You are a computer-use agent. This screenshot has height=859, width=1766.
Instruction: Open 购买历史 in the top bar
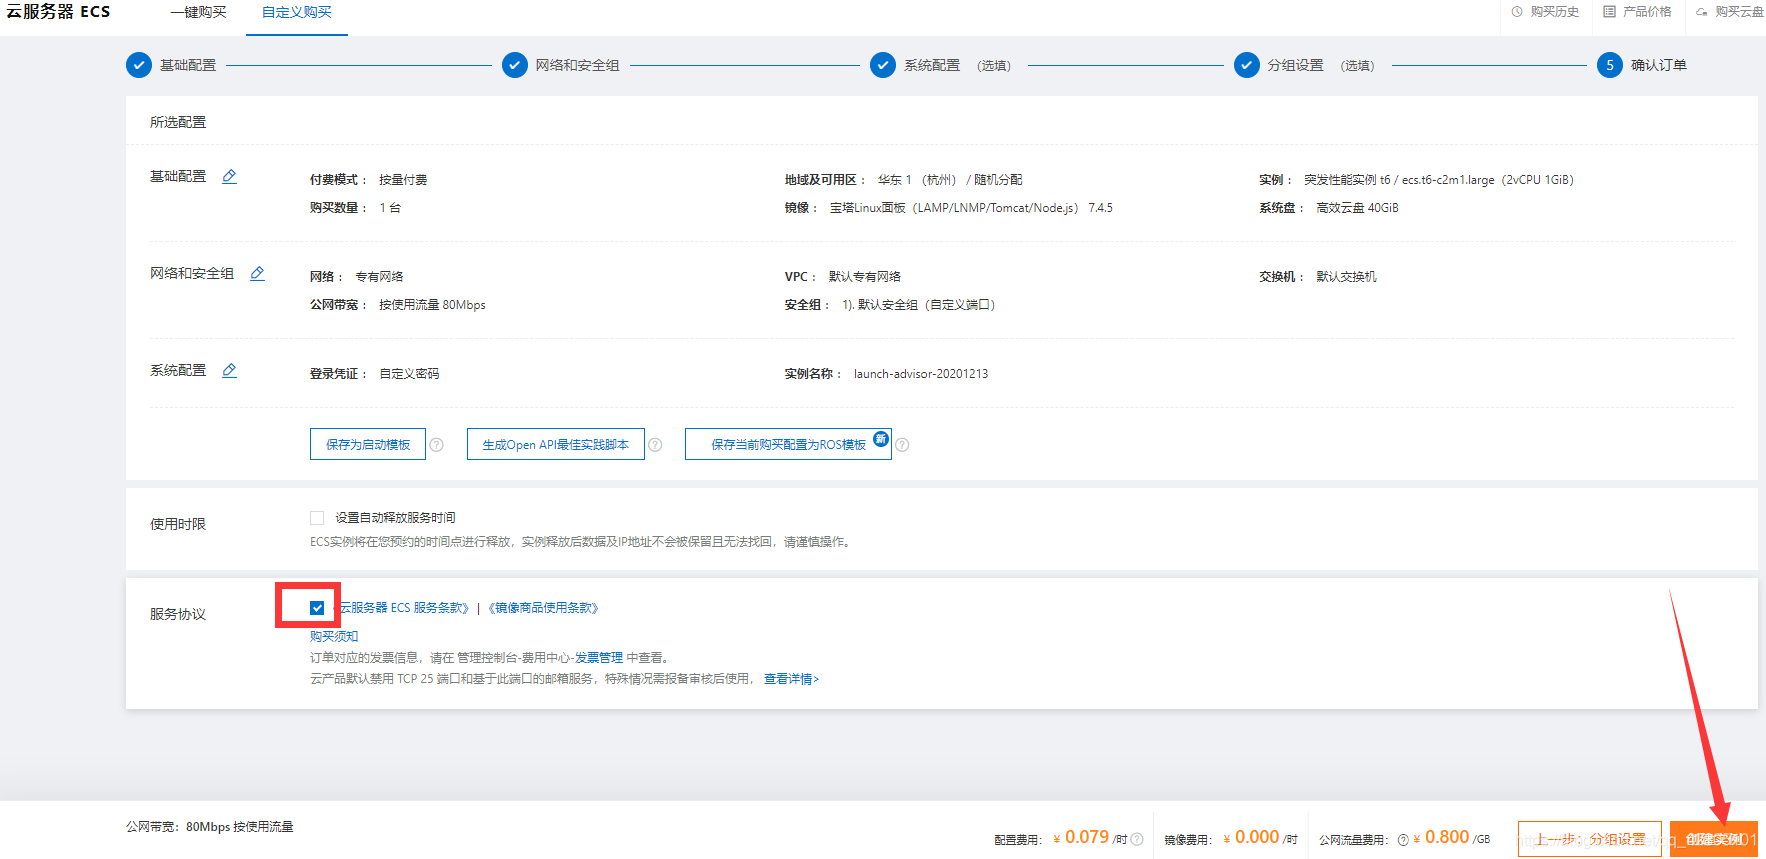click(x=1554, y=12)
